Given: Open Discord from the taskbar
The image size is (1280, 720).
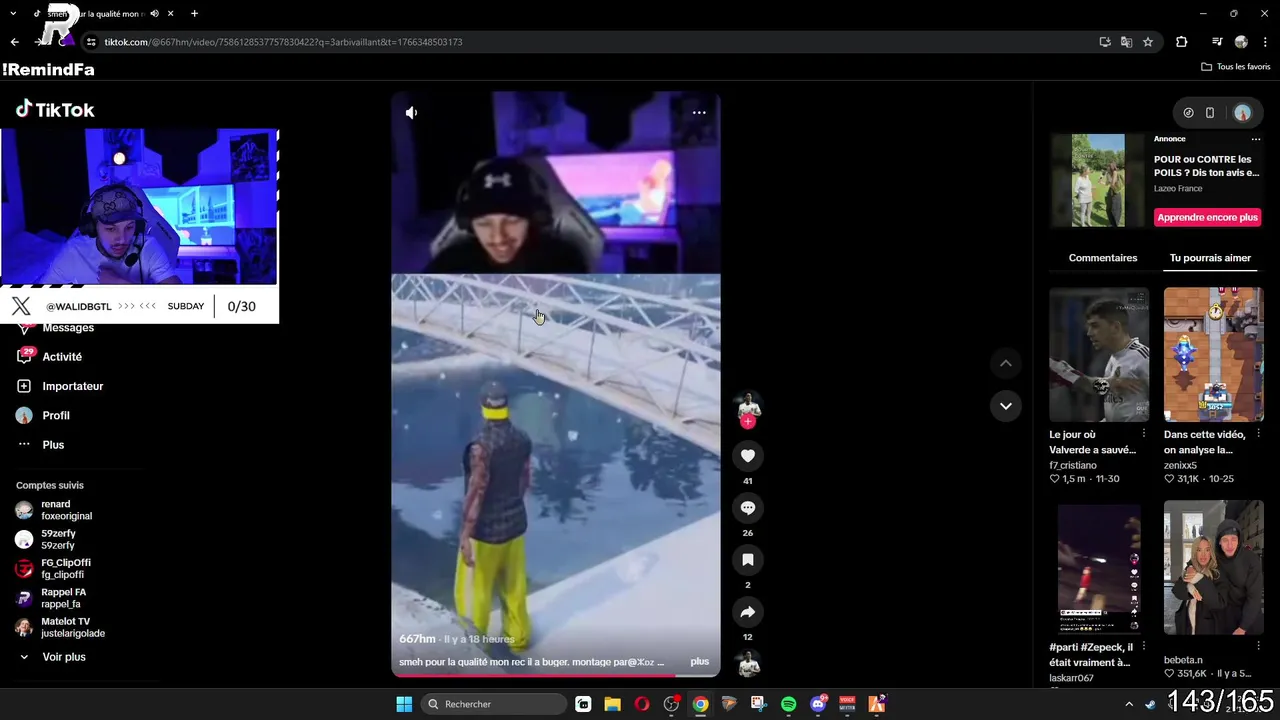Looking at the screenshot, I should pos(818,704).
